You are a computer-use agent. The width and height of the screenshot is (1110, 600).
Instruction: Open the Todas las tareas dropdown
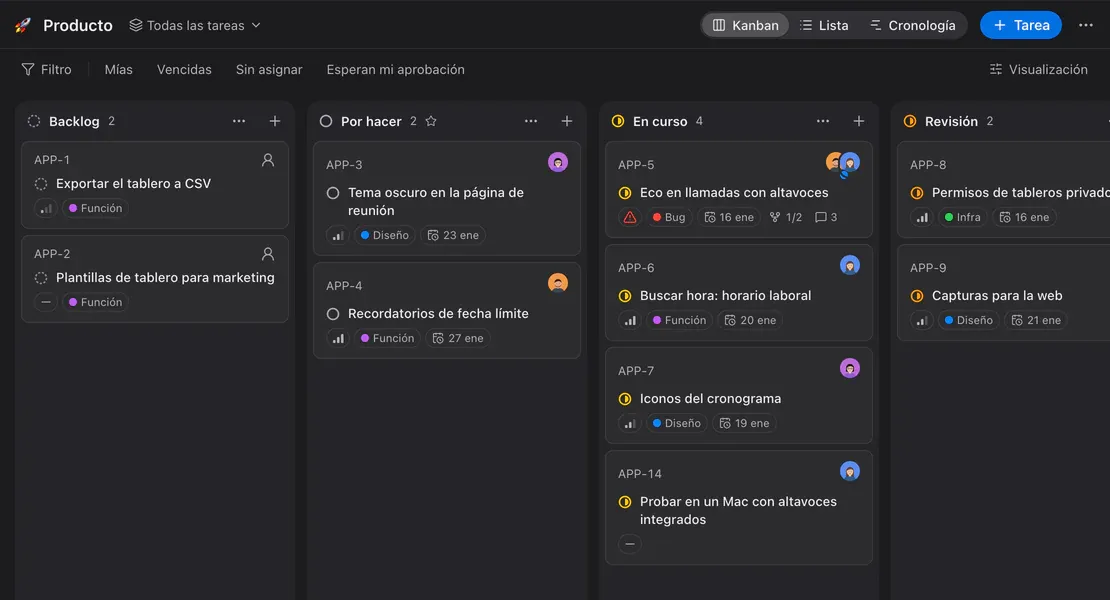[x=195, y=25]
